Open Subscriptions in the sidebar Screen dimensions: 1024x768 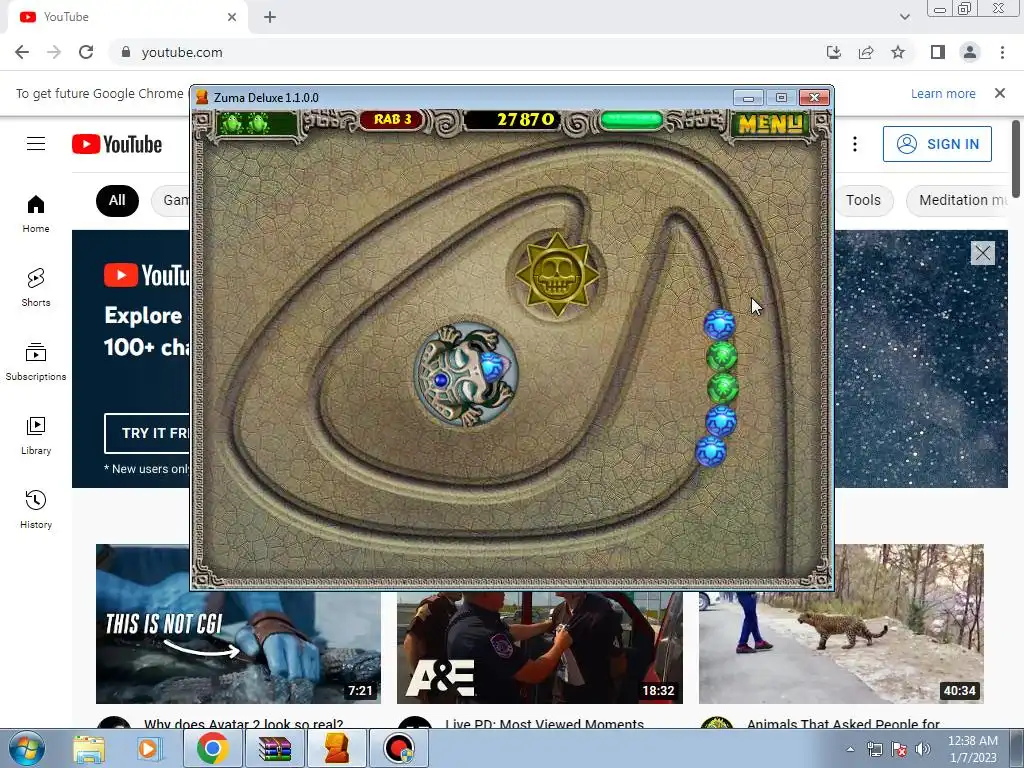pos(36,361)
